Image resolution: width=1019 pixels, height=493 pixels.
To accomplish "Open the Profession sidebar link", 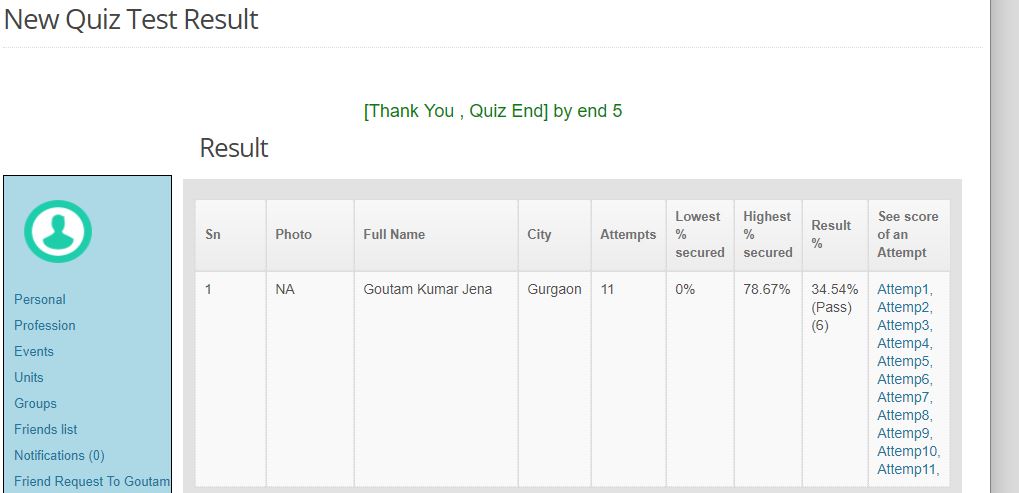I will coord(45,325).
